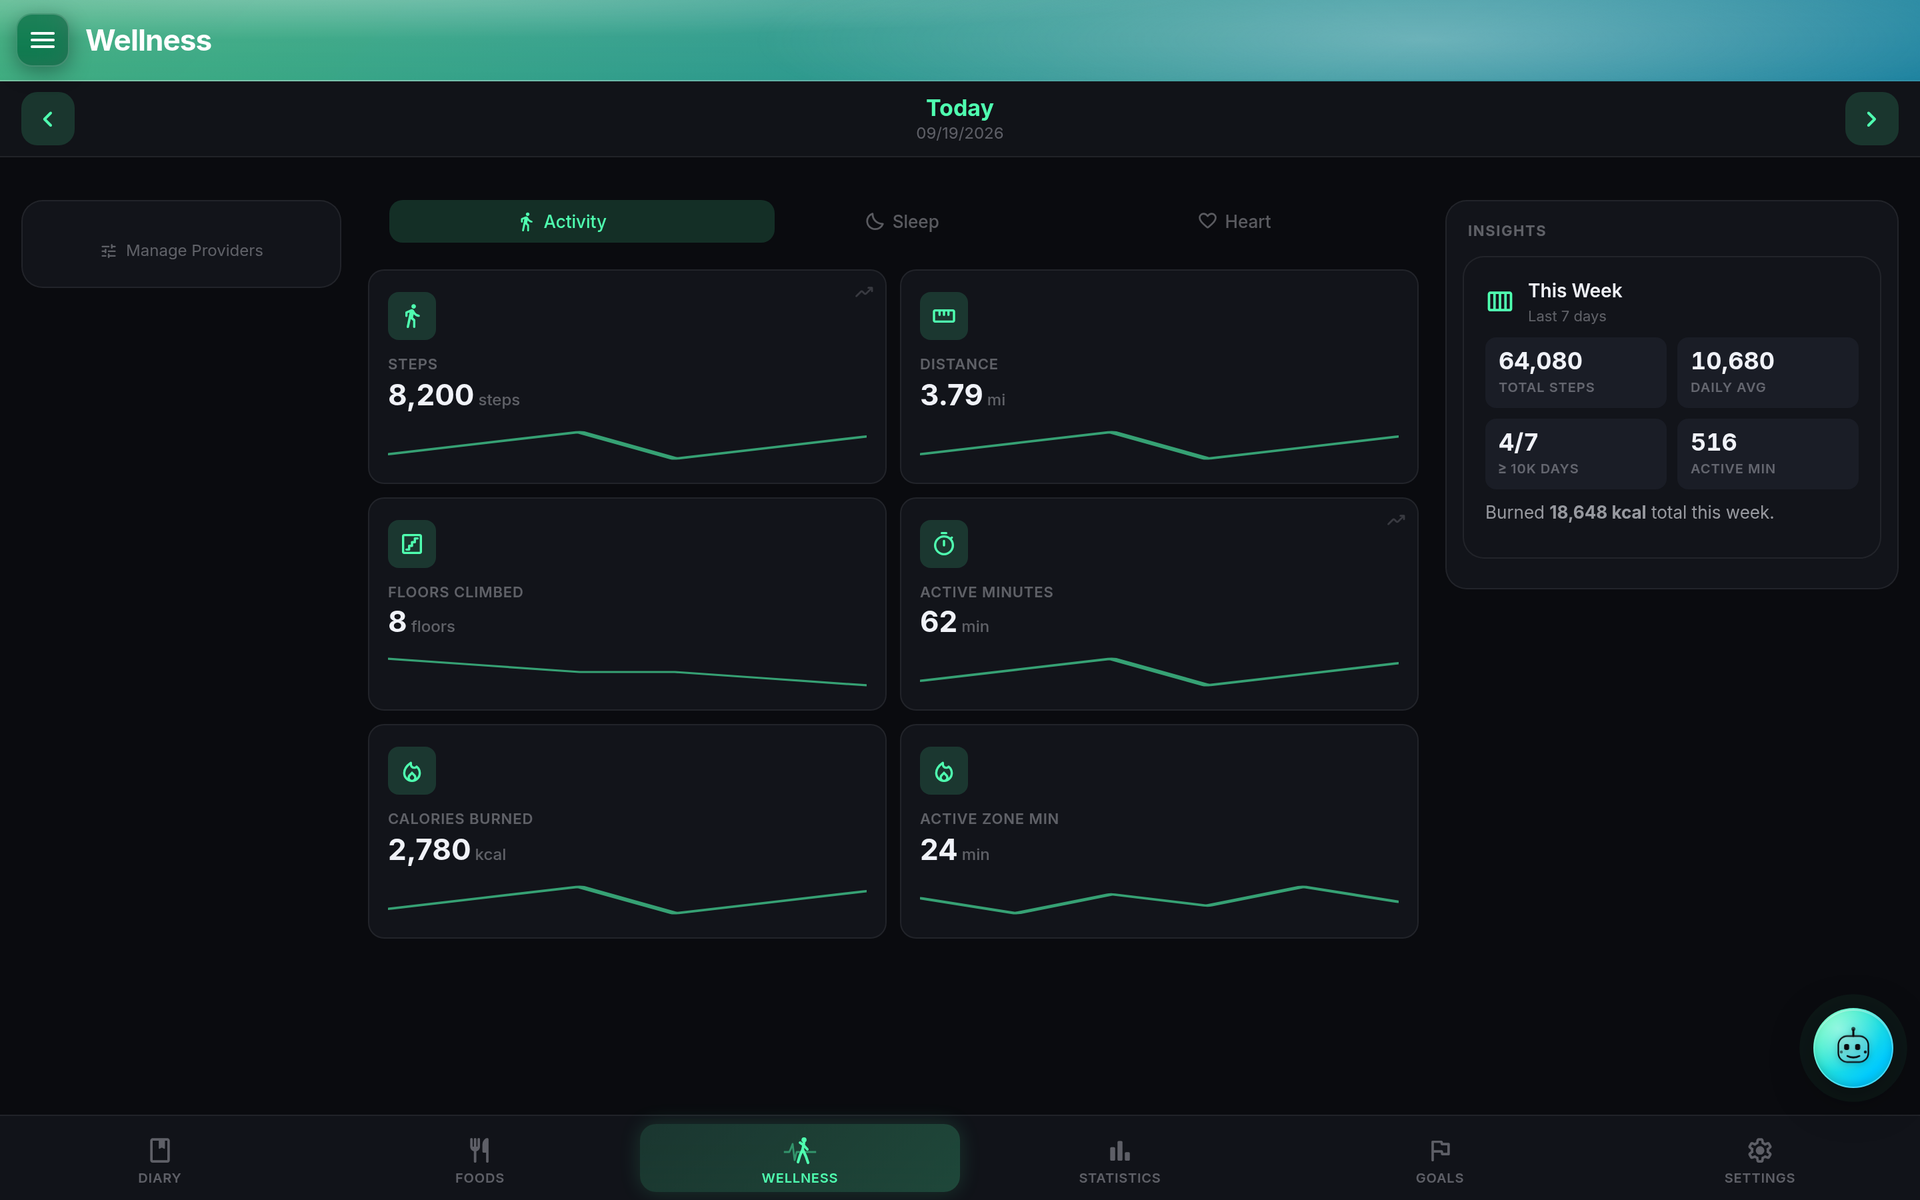The image size is (1920, 1200).
Task: Click the 4/7 10K Days tile
Action: tap(1575, 453)
